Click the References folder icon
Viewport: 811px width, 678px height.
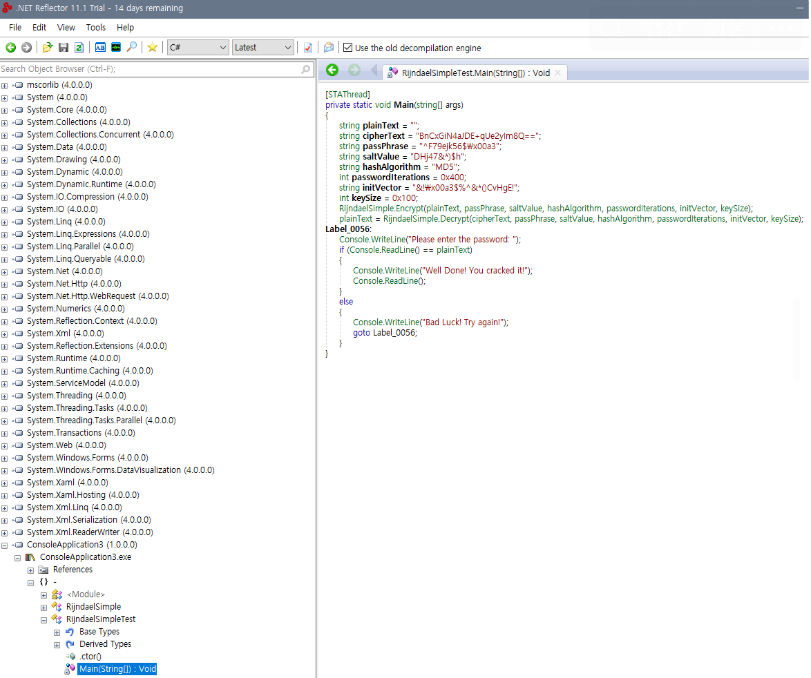point(43,569)
